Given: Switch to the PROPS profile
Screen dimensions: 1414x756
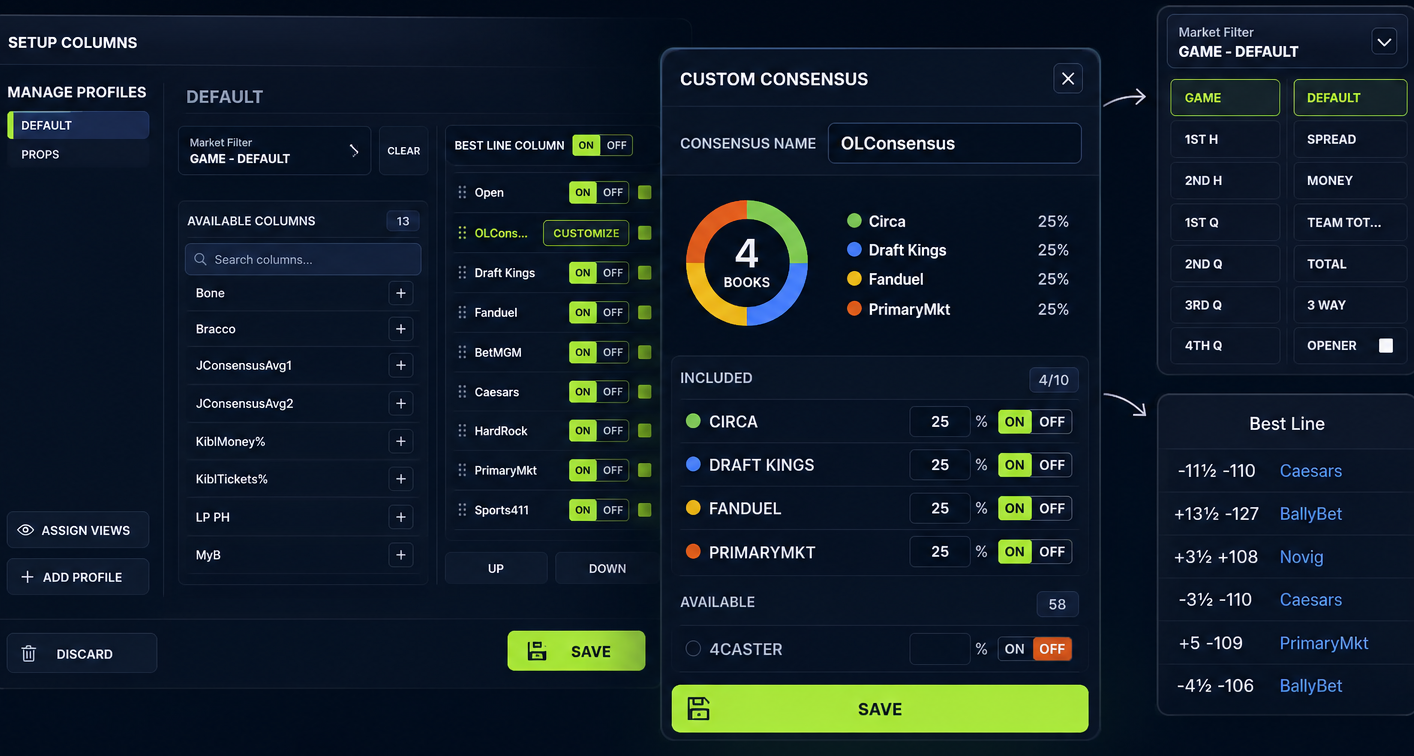Looking at the screenshot, I should [x=78, y=154].
